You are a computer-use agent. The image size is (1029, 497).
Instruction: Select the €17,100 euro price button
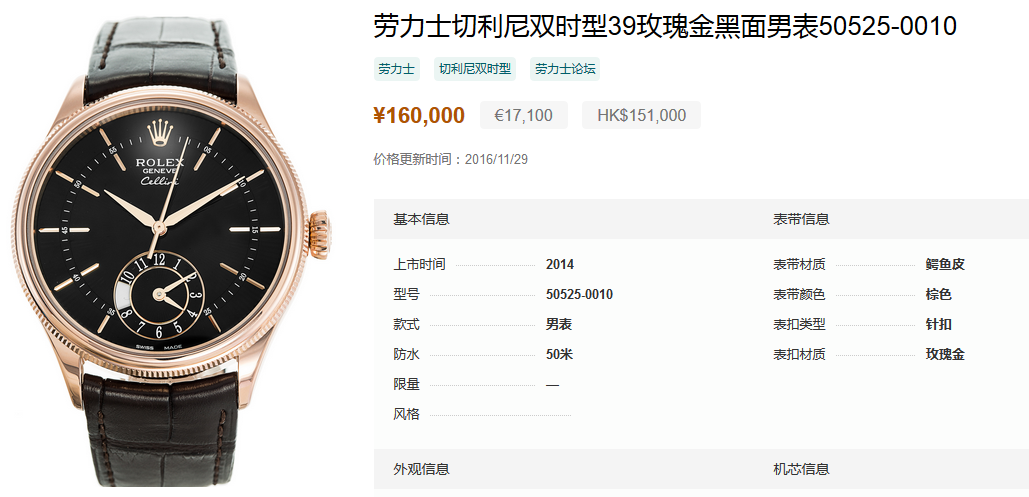(524, 116)
